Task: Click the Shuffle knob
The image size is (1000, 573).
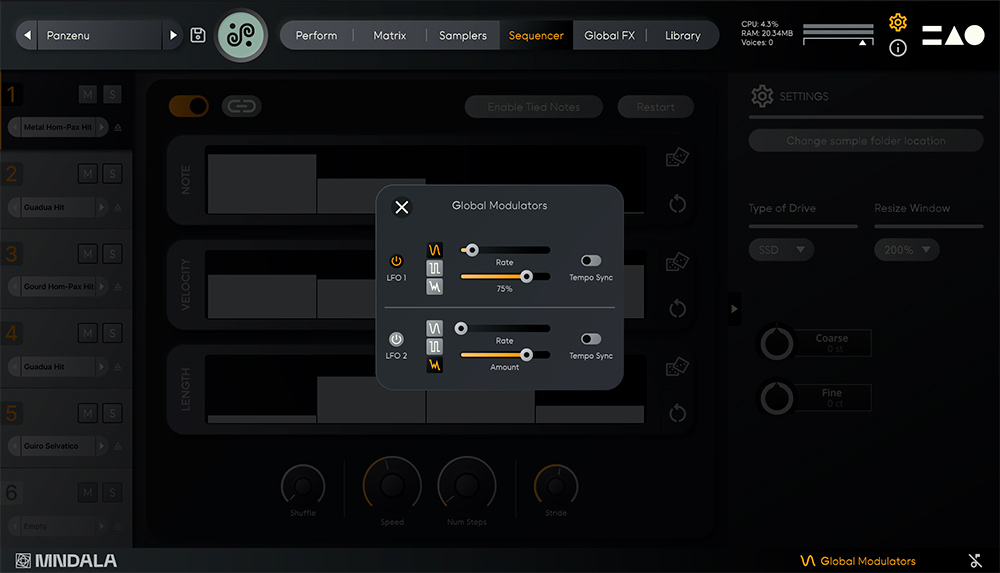Action: (303, 486)
